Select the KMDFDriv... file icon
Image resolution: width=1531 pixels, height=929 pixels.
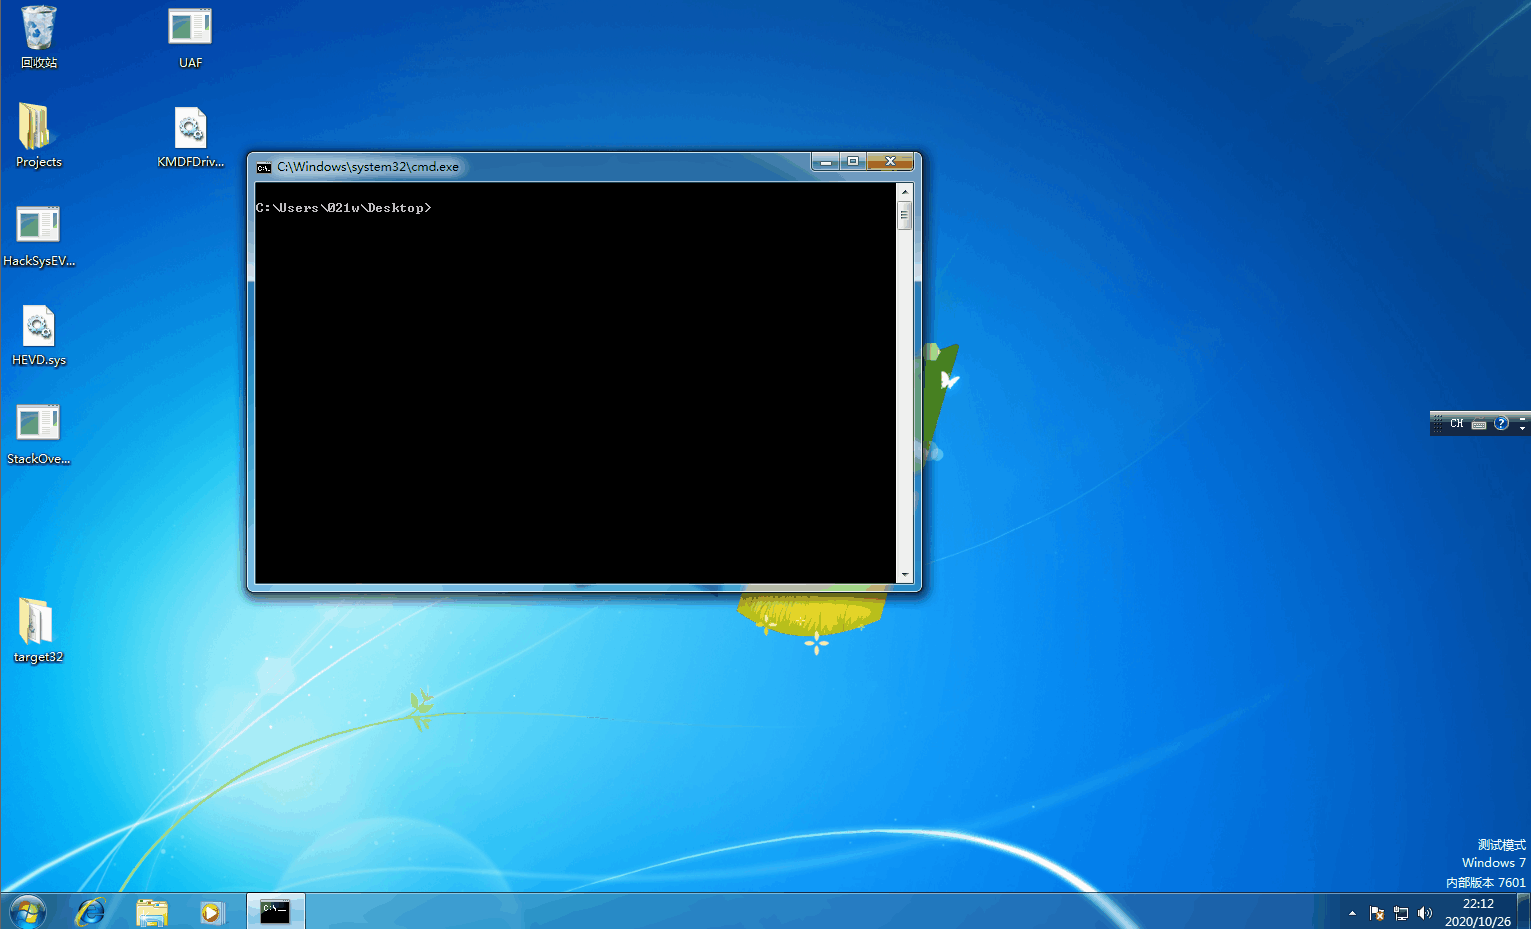click(x=190, y=136)
